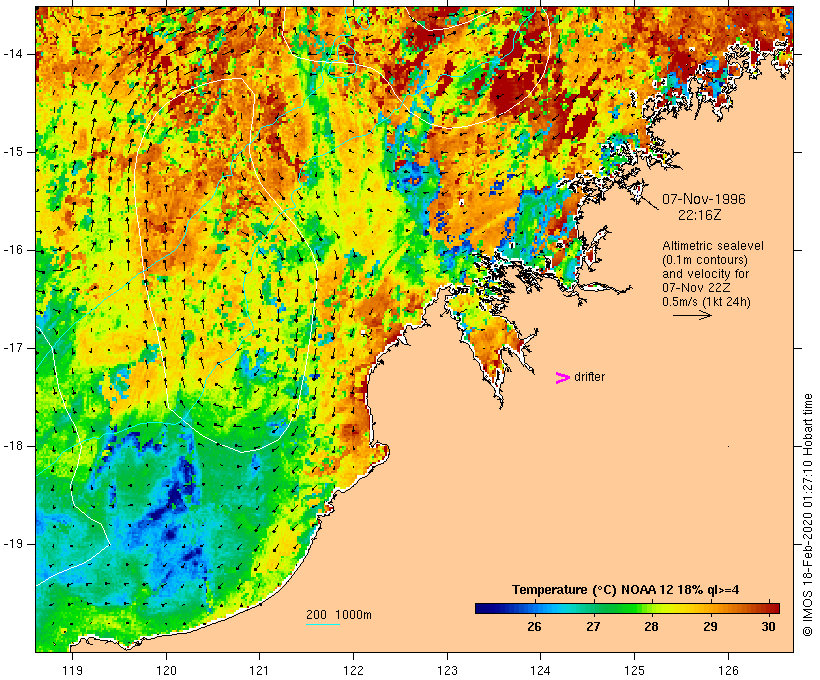
Task: Click the yellow 28°C section of colorbar
Action: pyautogui.click(x=652, y=608)
